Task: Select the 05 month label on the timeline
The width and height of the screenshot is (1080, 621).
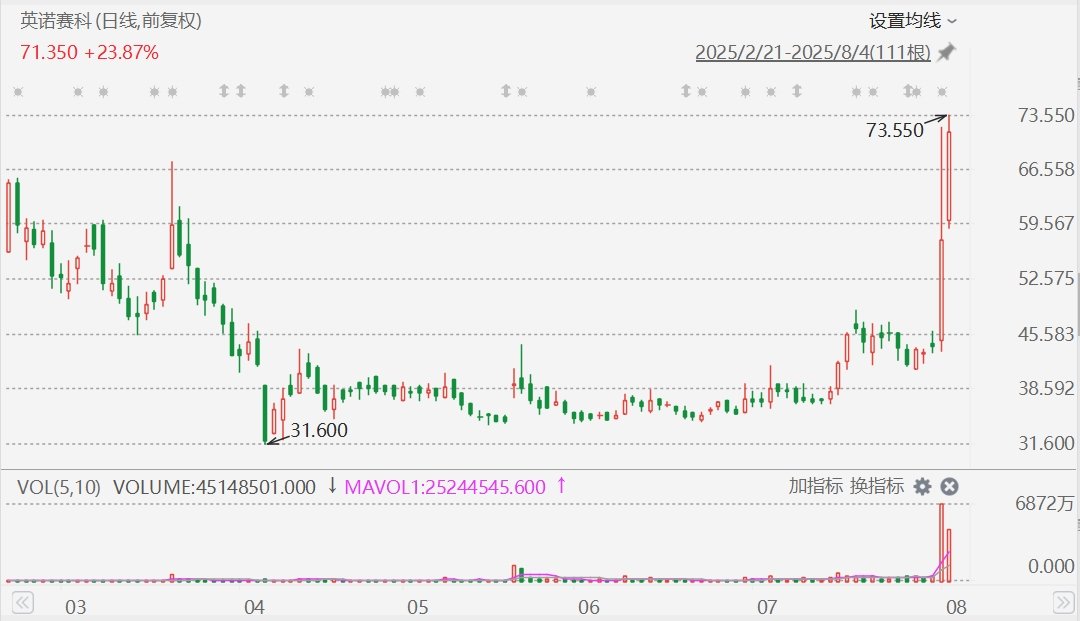Action: tap(417, 607)
